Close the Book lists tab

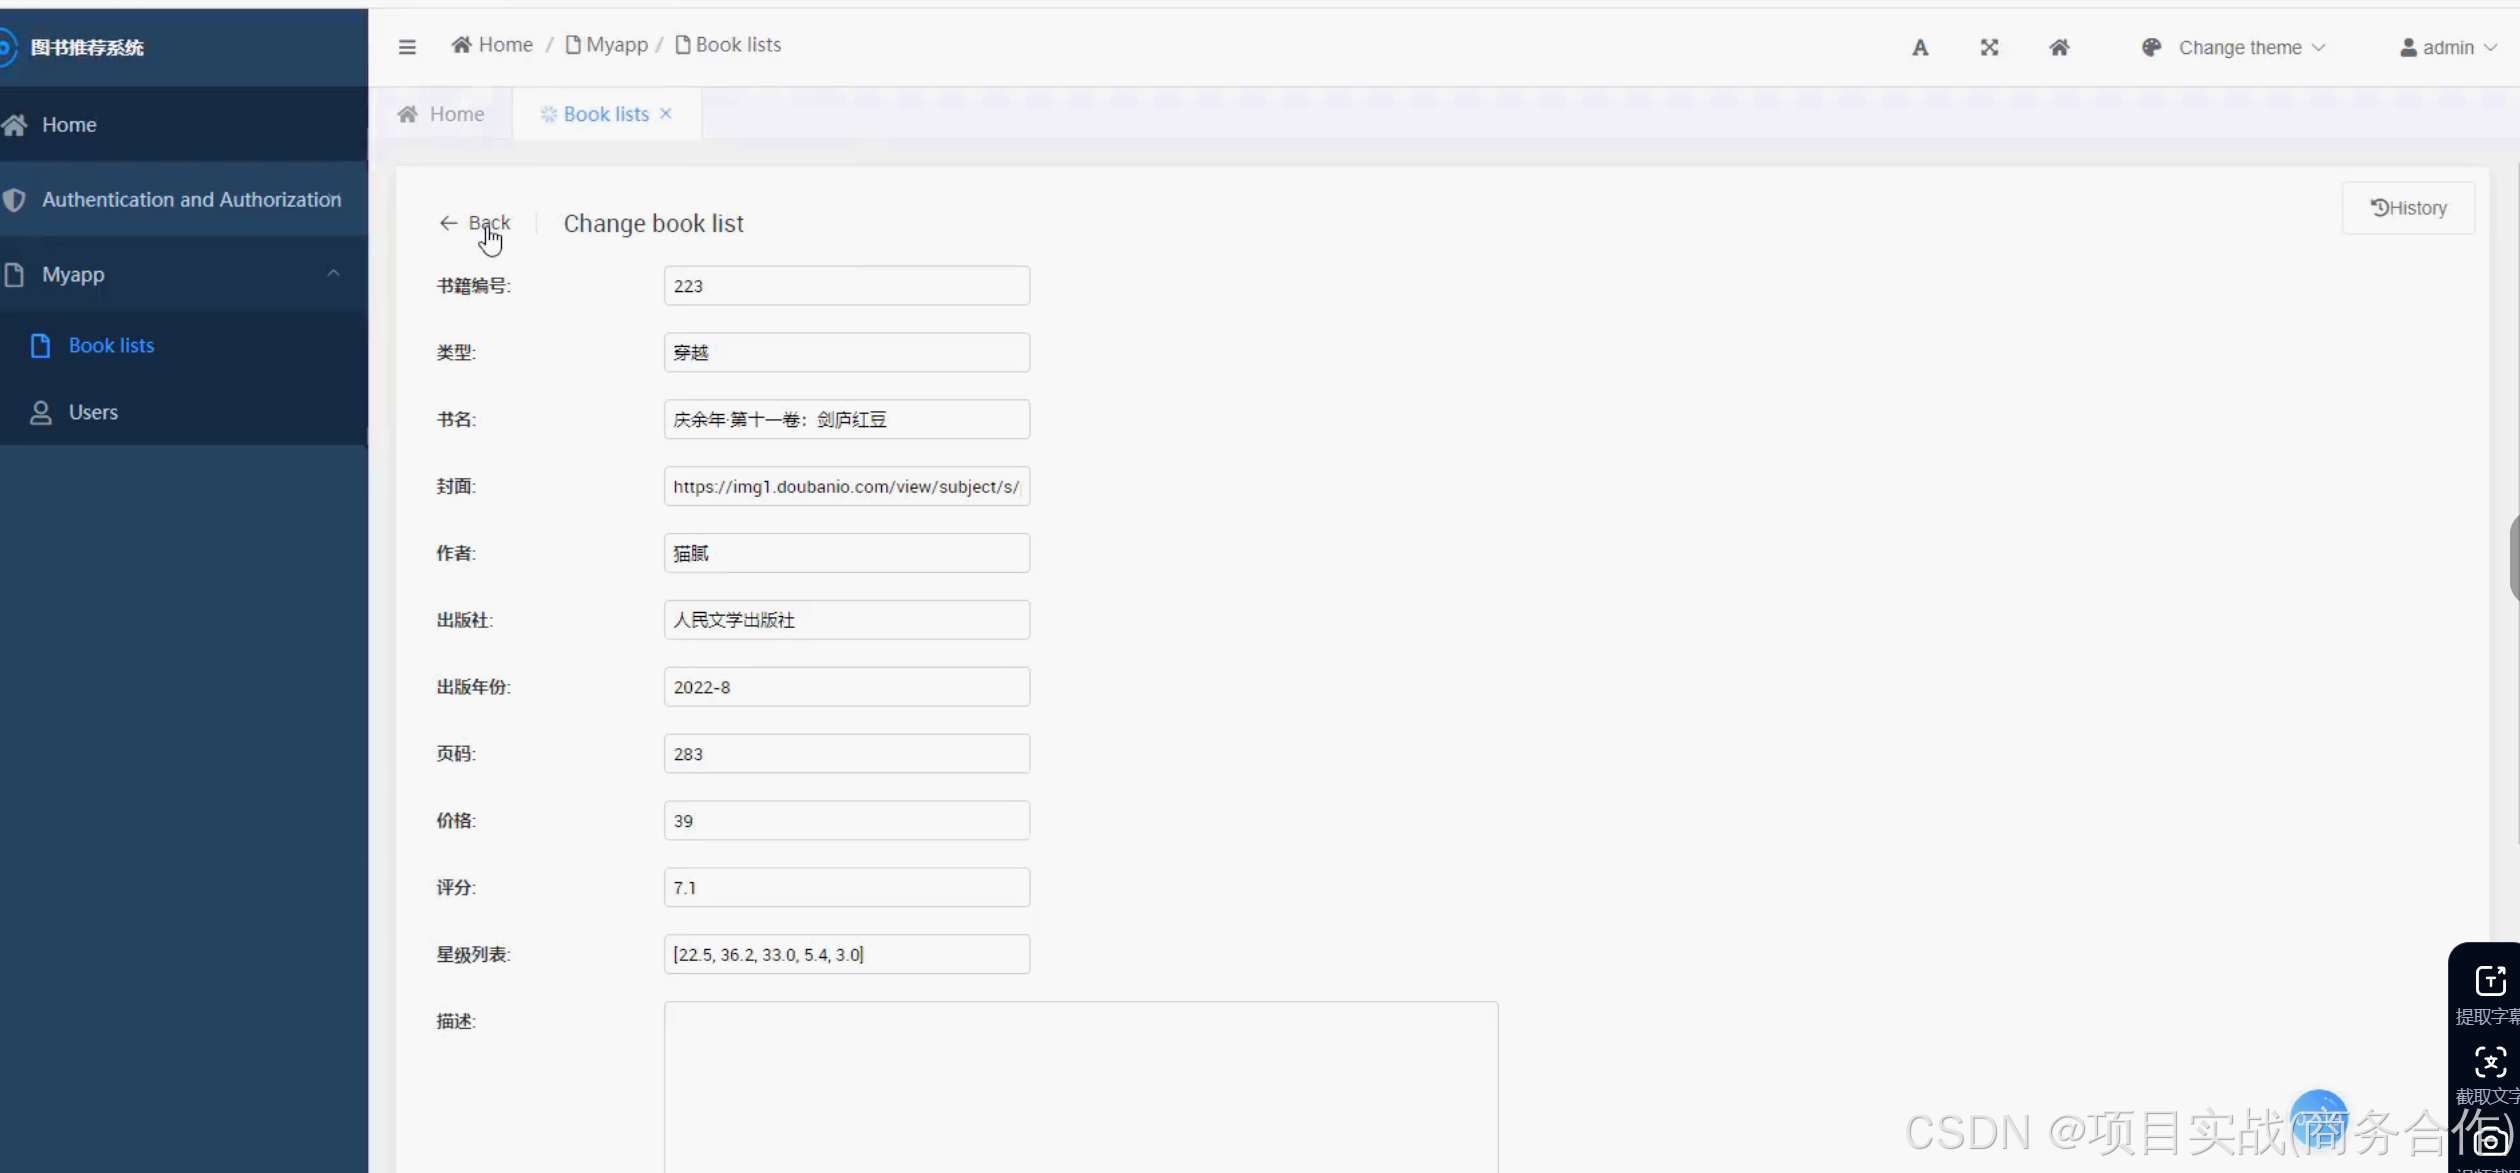(666, 114)
